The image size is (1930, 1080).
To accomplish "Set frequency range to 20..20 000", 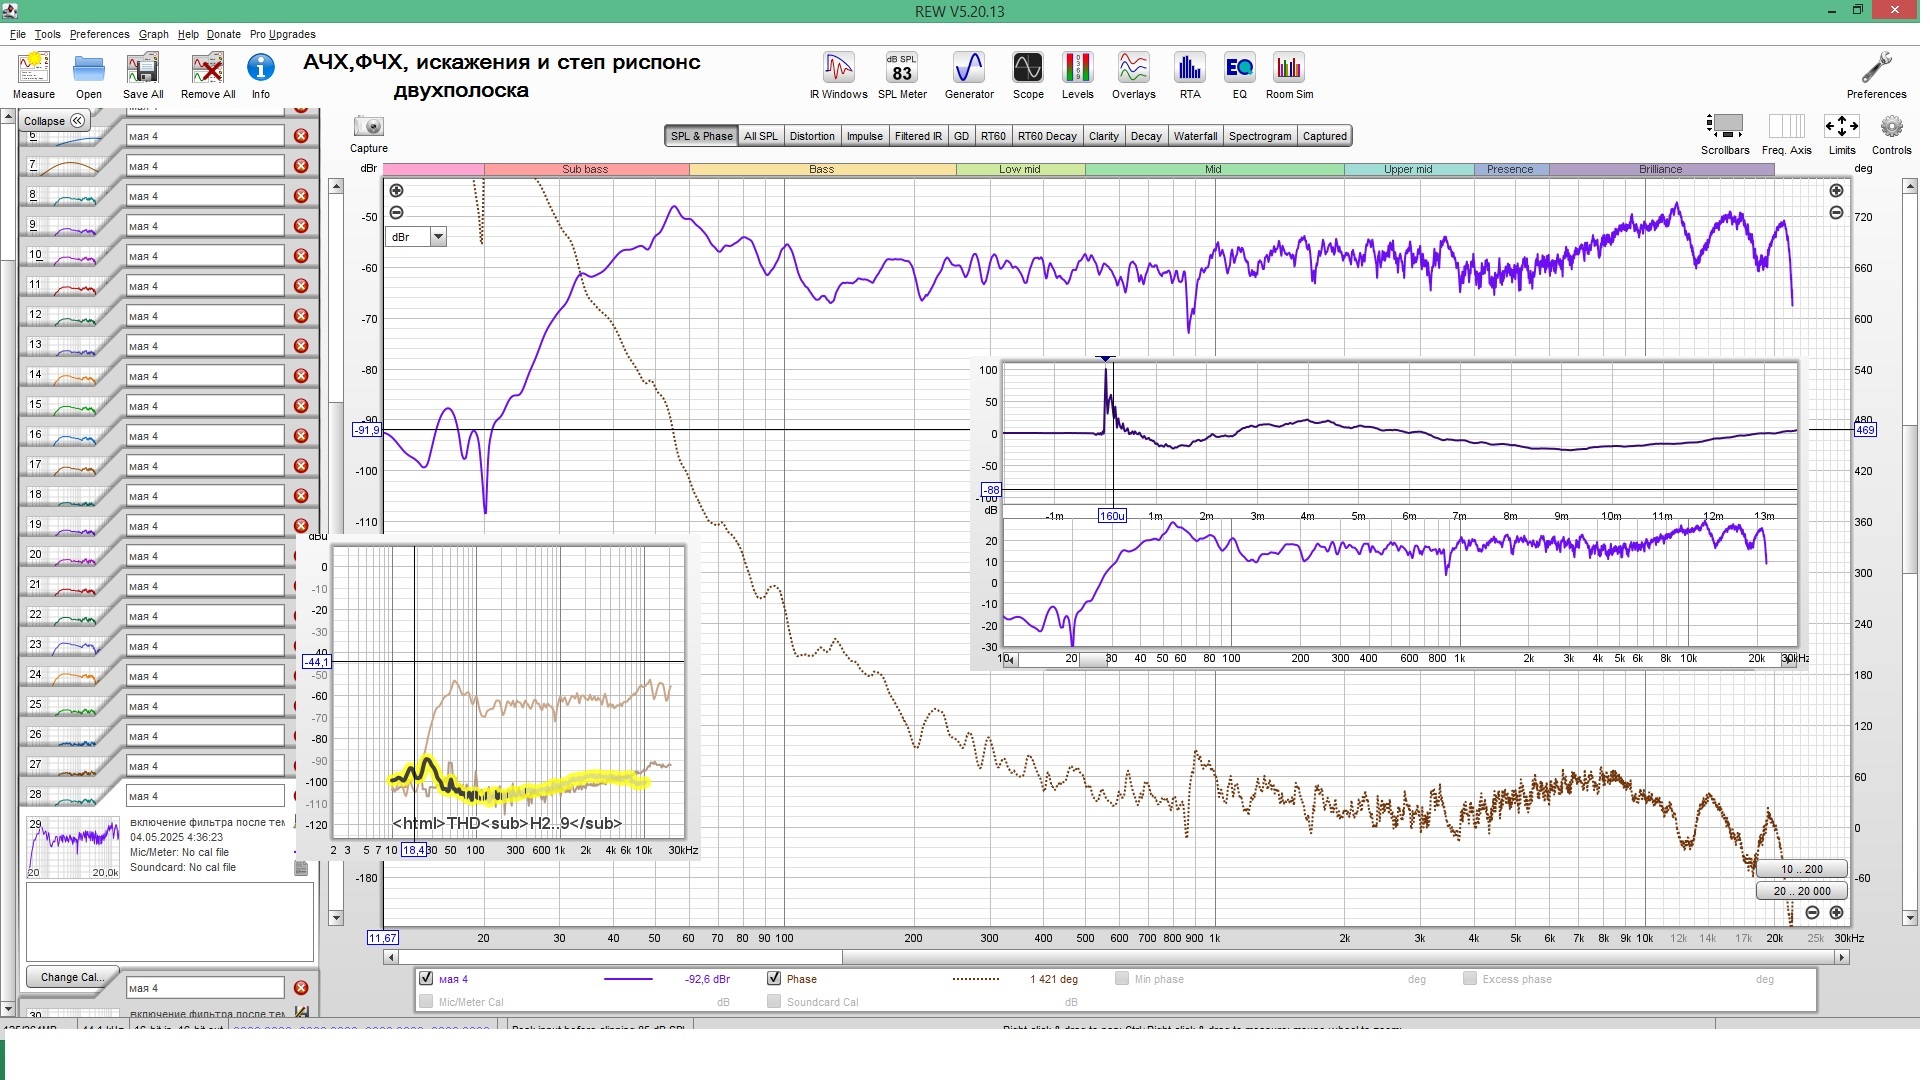I will (1801, 891).
